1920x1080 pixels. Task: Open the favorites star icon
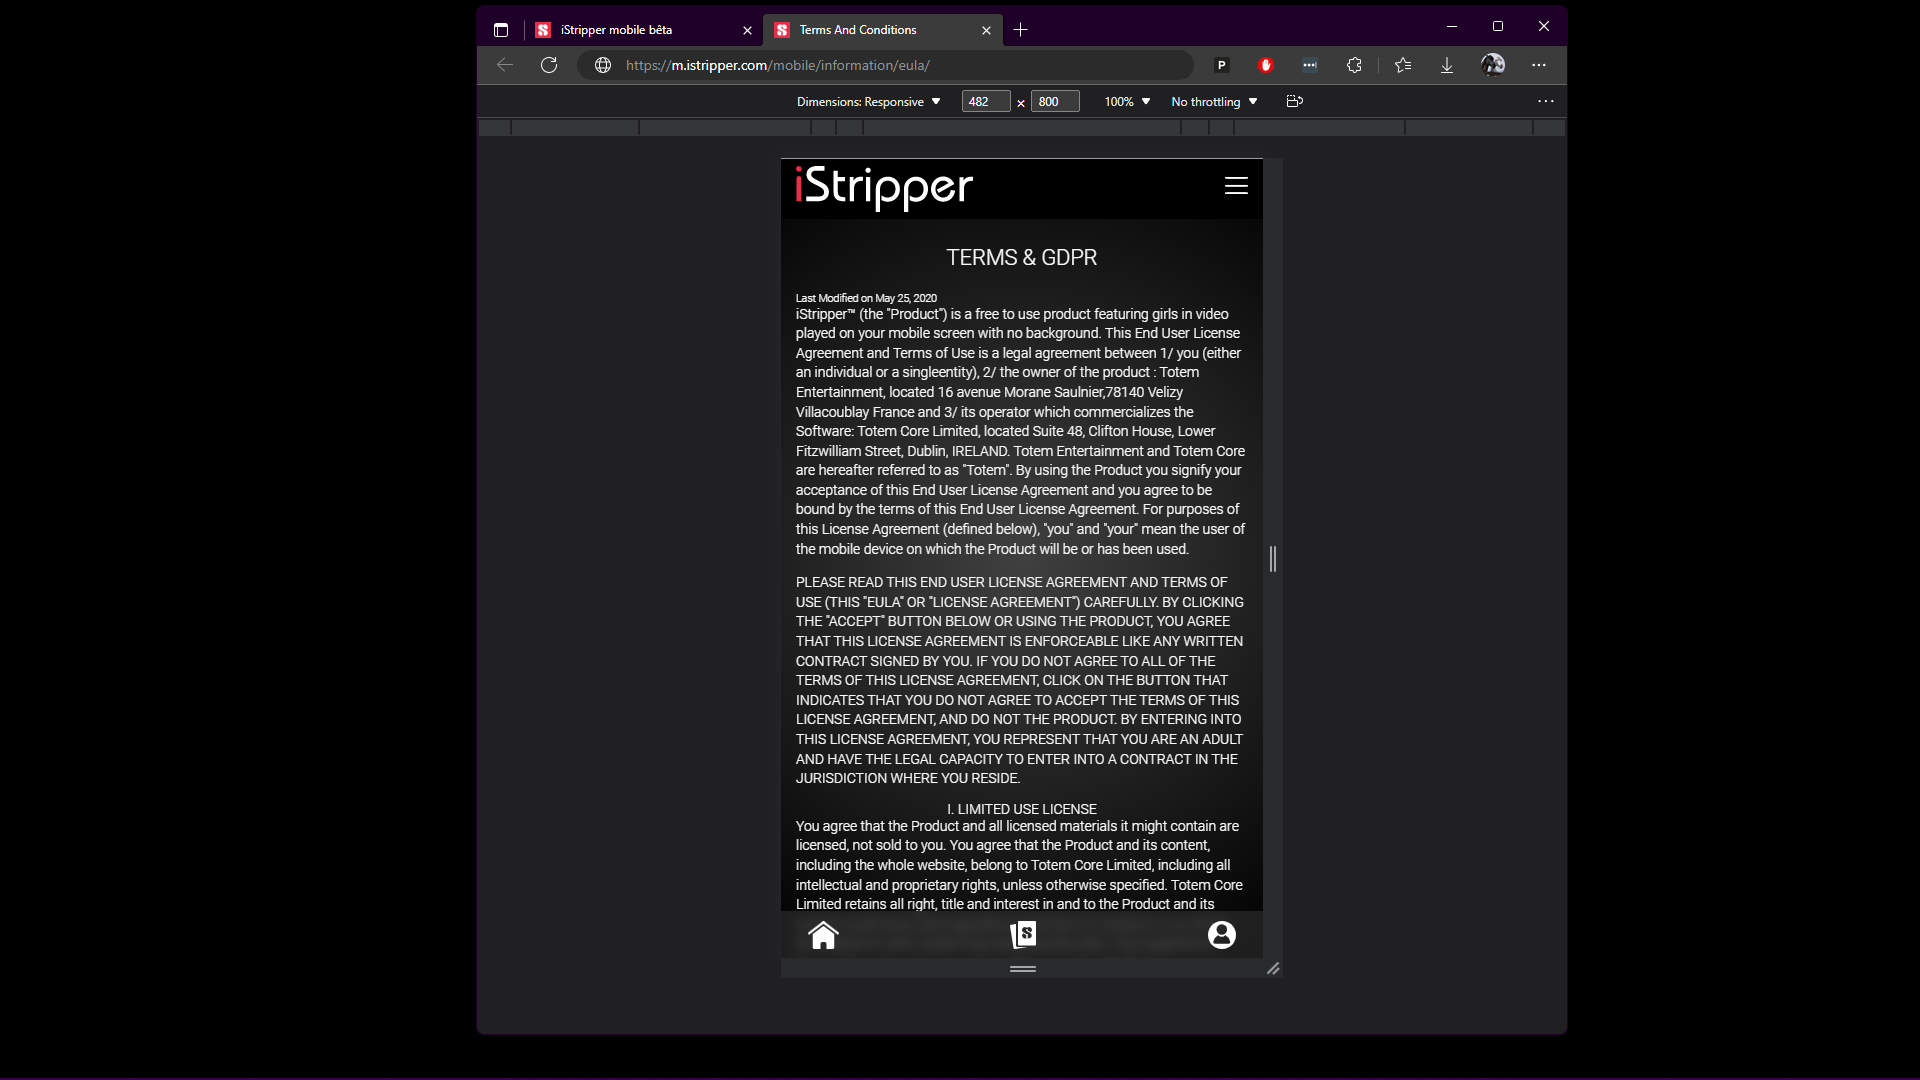1403,65
